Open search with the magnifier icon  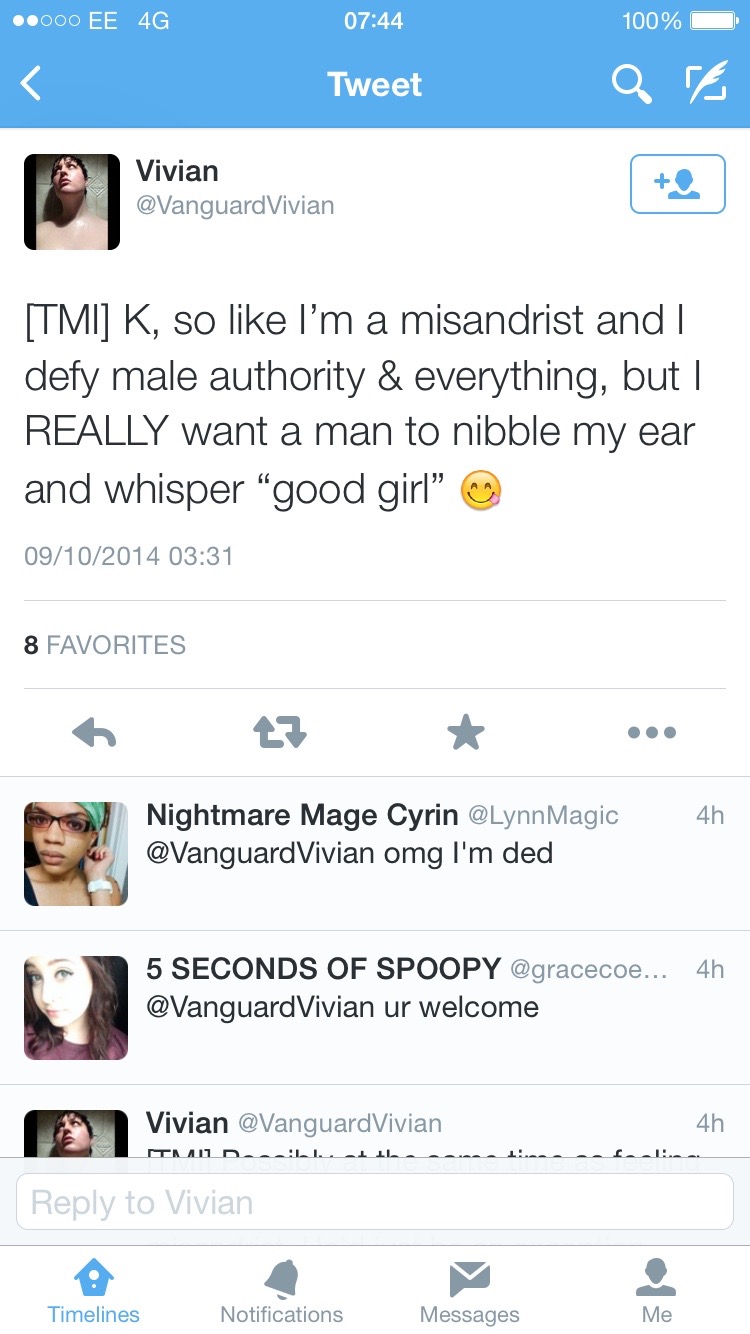pyautogui.click(x=631, y=84)
